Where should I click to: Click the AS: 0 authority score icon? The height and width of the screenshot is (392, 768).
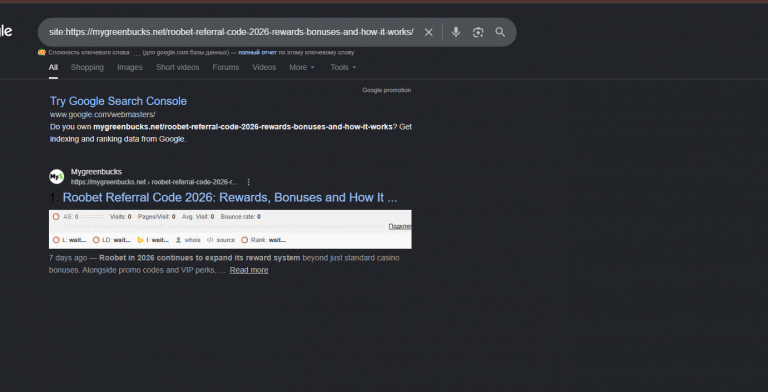(x=56, y=217)
